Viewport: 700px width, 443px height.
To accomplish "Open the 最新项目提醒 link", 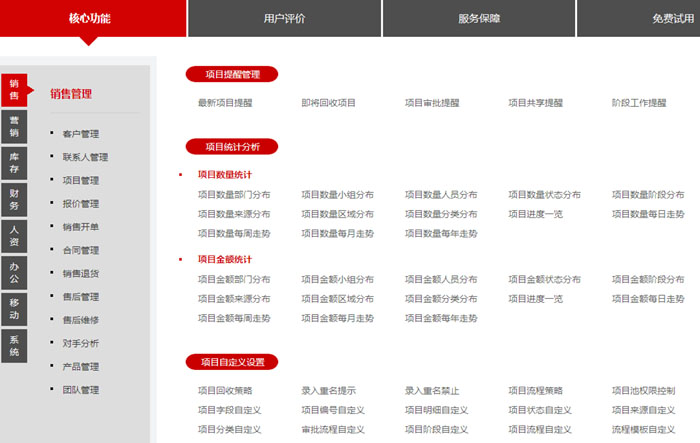I will click(225, 103).
